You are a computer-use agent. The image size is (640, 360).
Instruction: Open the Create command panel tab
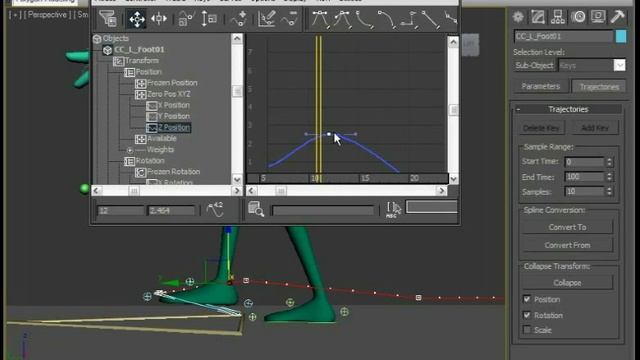coord(518,17)
